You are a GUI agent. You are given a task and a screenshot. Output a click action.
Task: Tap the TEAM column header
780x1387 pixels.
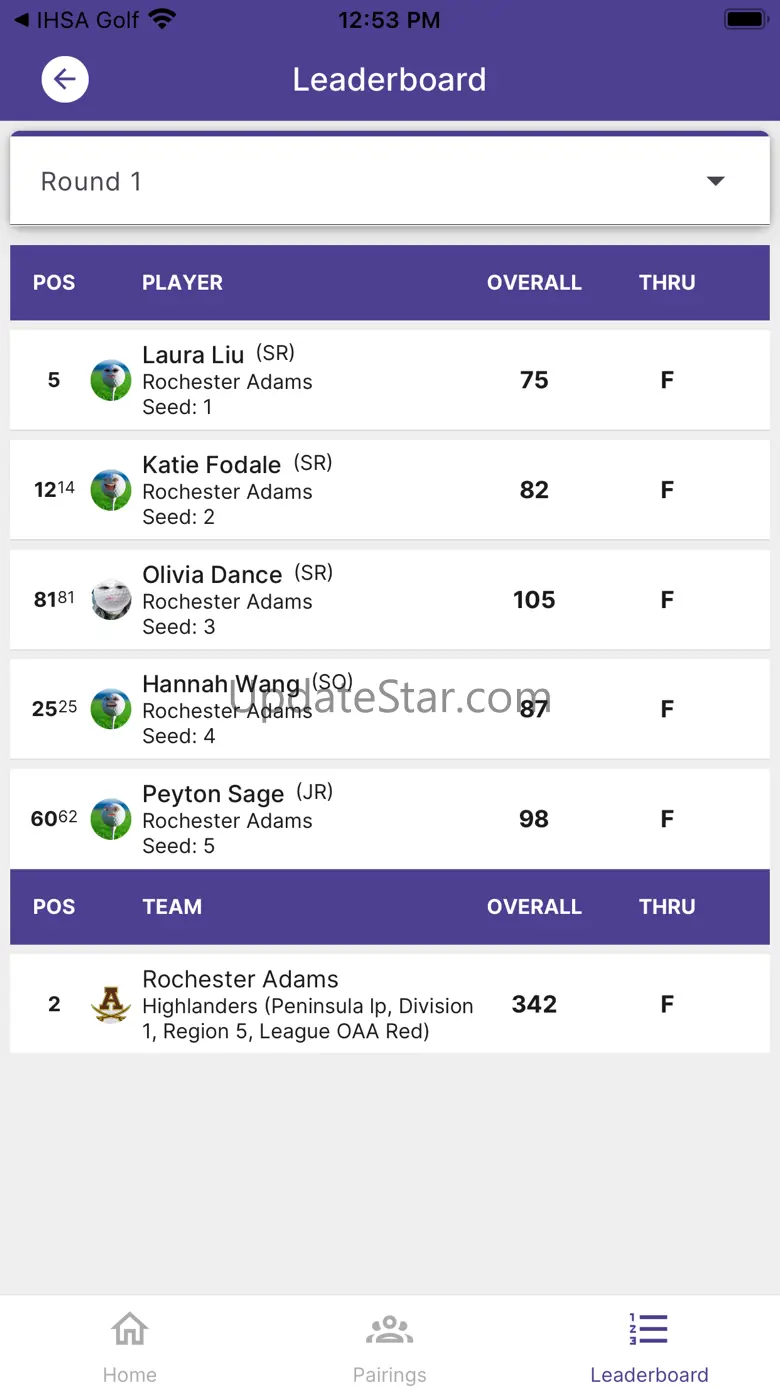172,907
